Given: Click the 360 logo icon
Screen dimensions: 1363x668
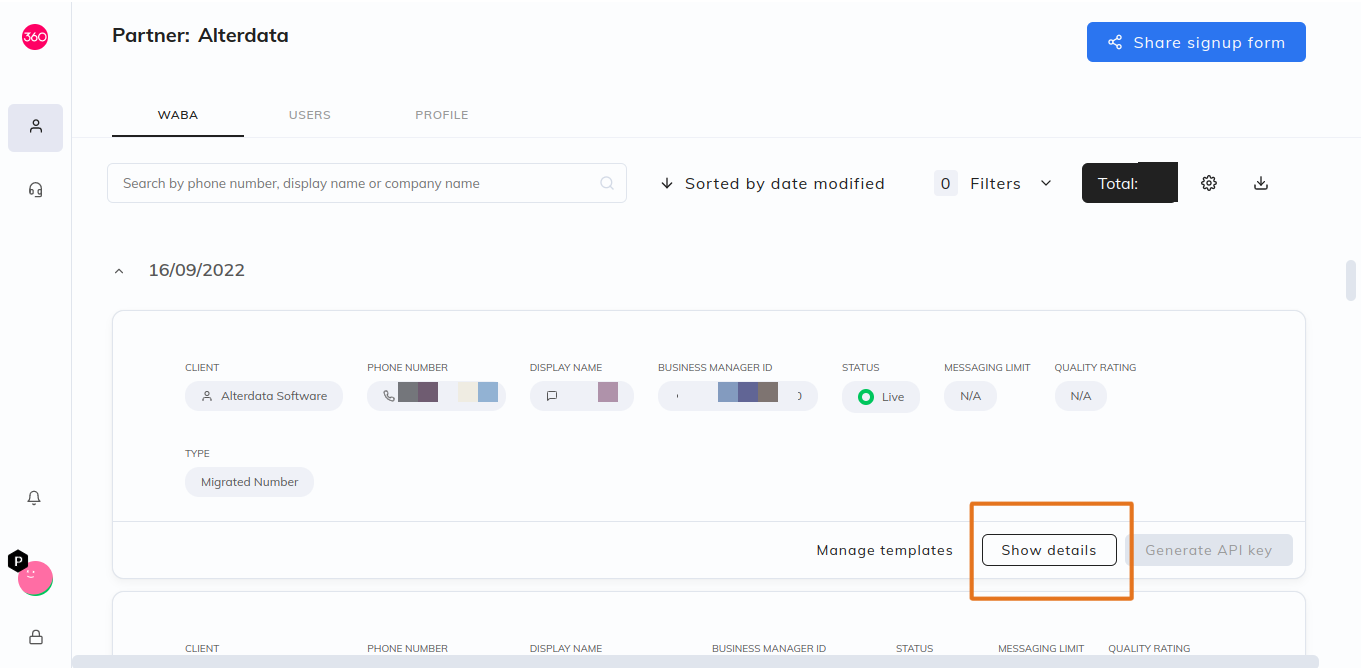Looking at the screenshot, I should coord(35,37).
